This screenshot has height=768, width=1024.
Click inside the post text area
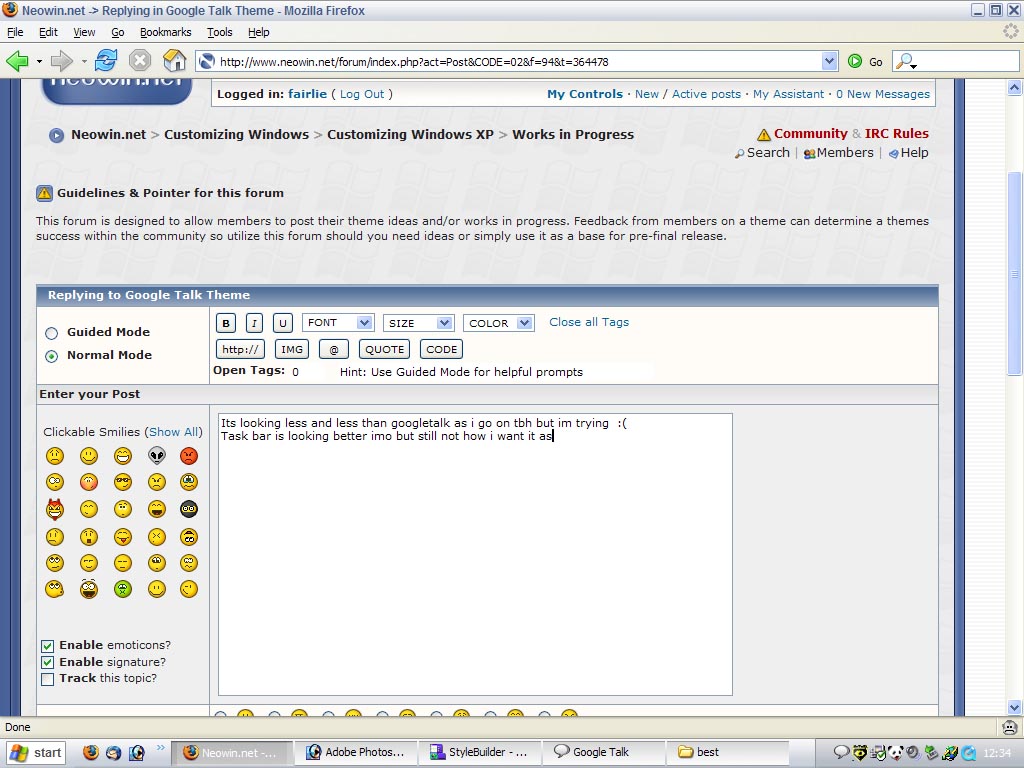475,550
